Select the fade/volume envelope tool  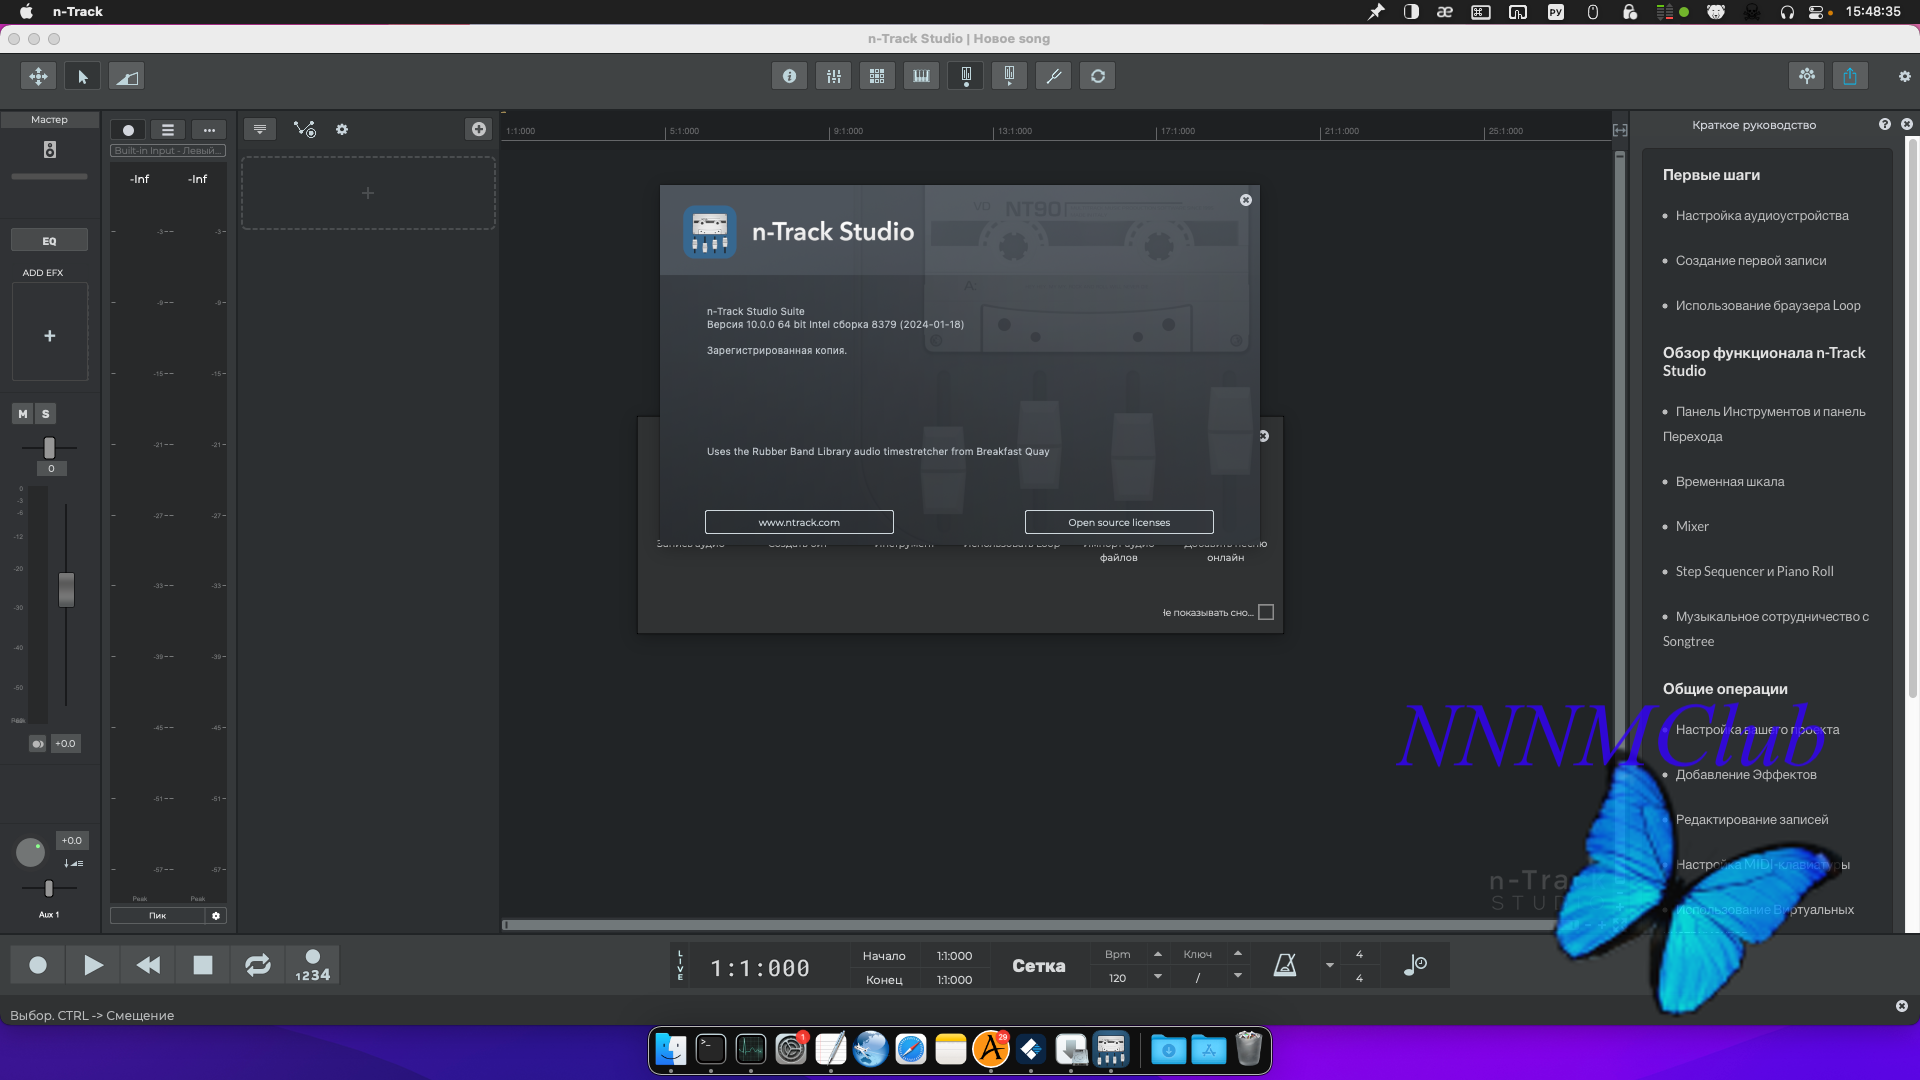tap(126, 76)
